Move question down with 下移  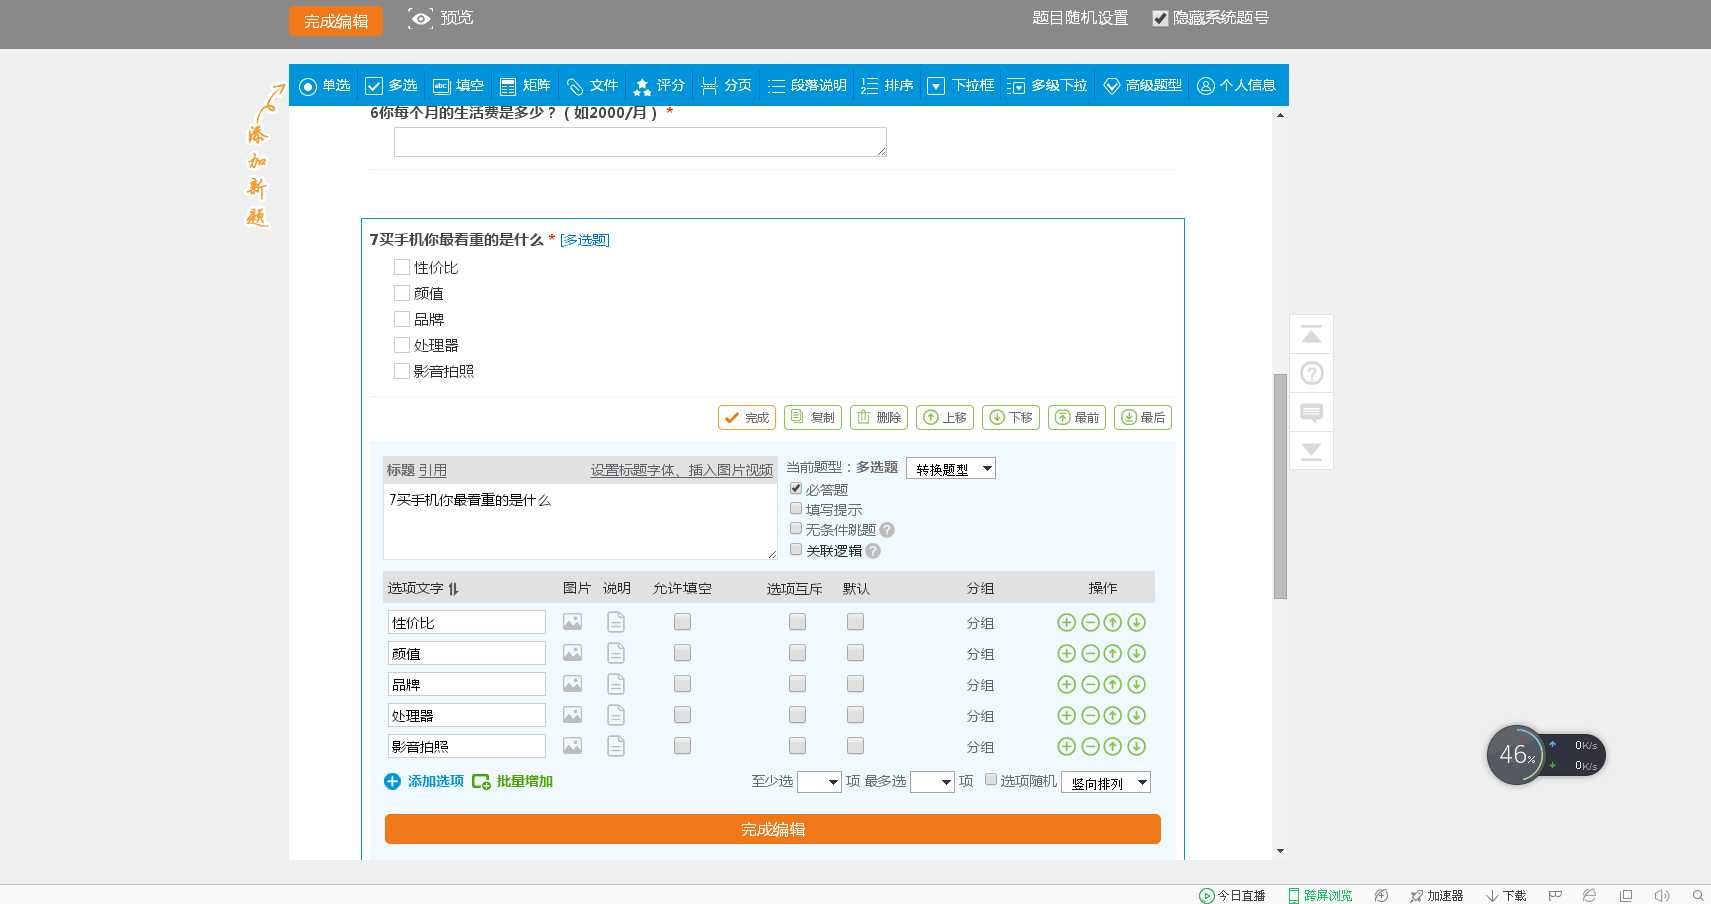(x=1011, y=417)
